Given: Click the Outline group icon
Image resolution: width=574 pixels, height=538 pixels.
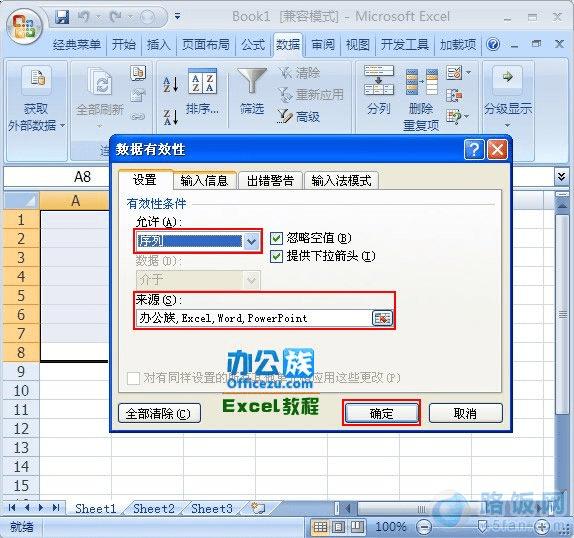Looking at the screenshot, I should 507,78.
